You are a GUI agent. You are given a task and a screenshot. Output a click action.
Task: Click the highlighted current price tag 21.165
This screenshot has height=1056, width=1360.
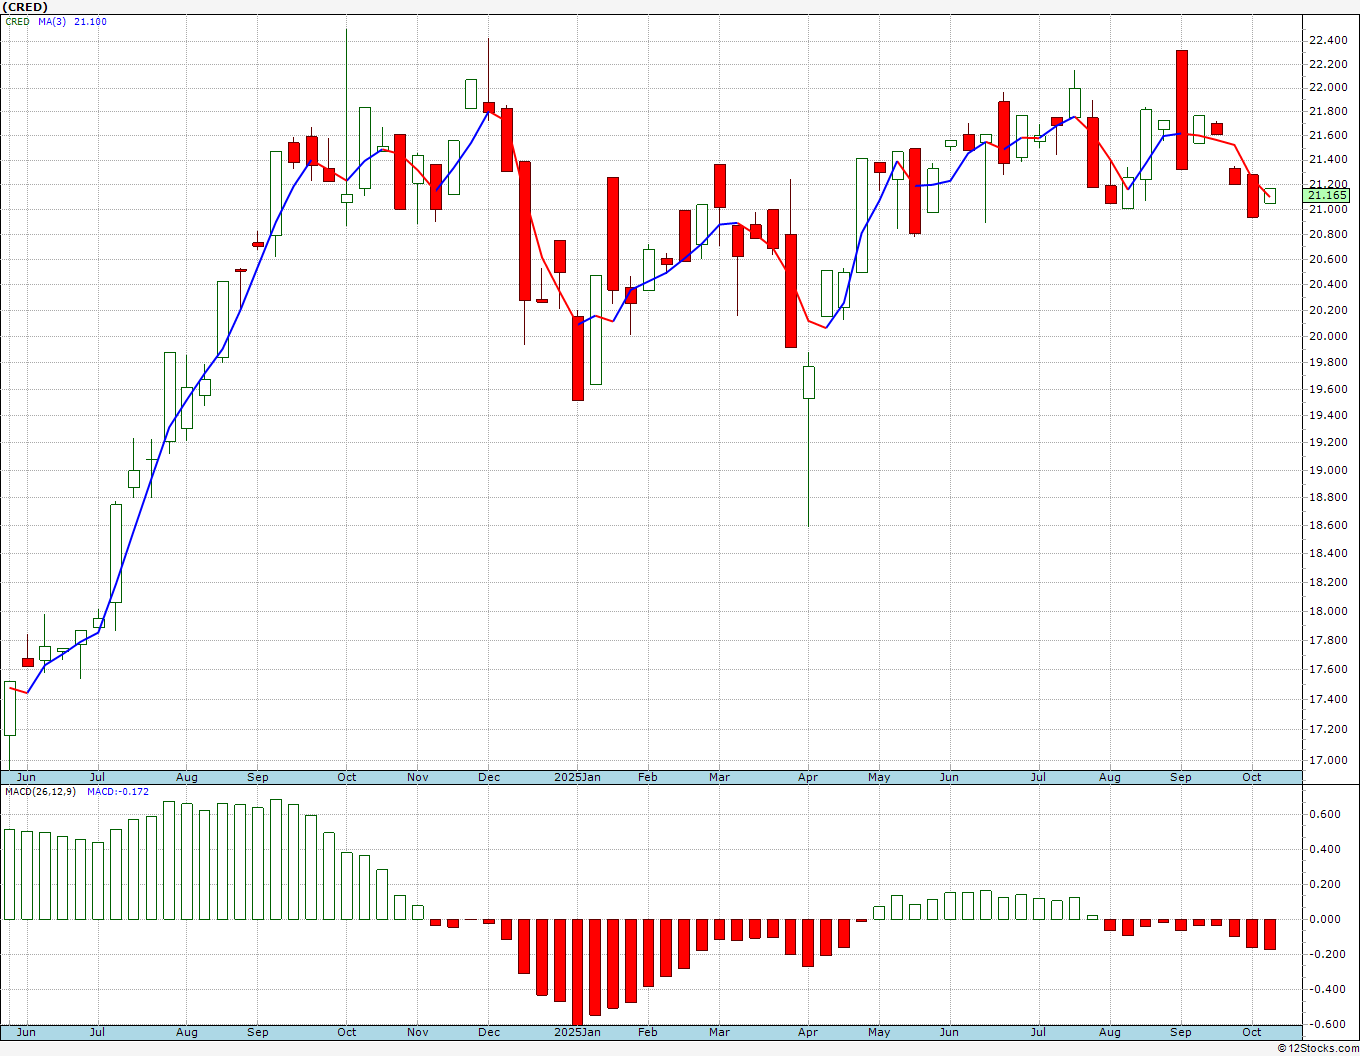[1327, 196]
